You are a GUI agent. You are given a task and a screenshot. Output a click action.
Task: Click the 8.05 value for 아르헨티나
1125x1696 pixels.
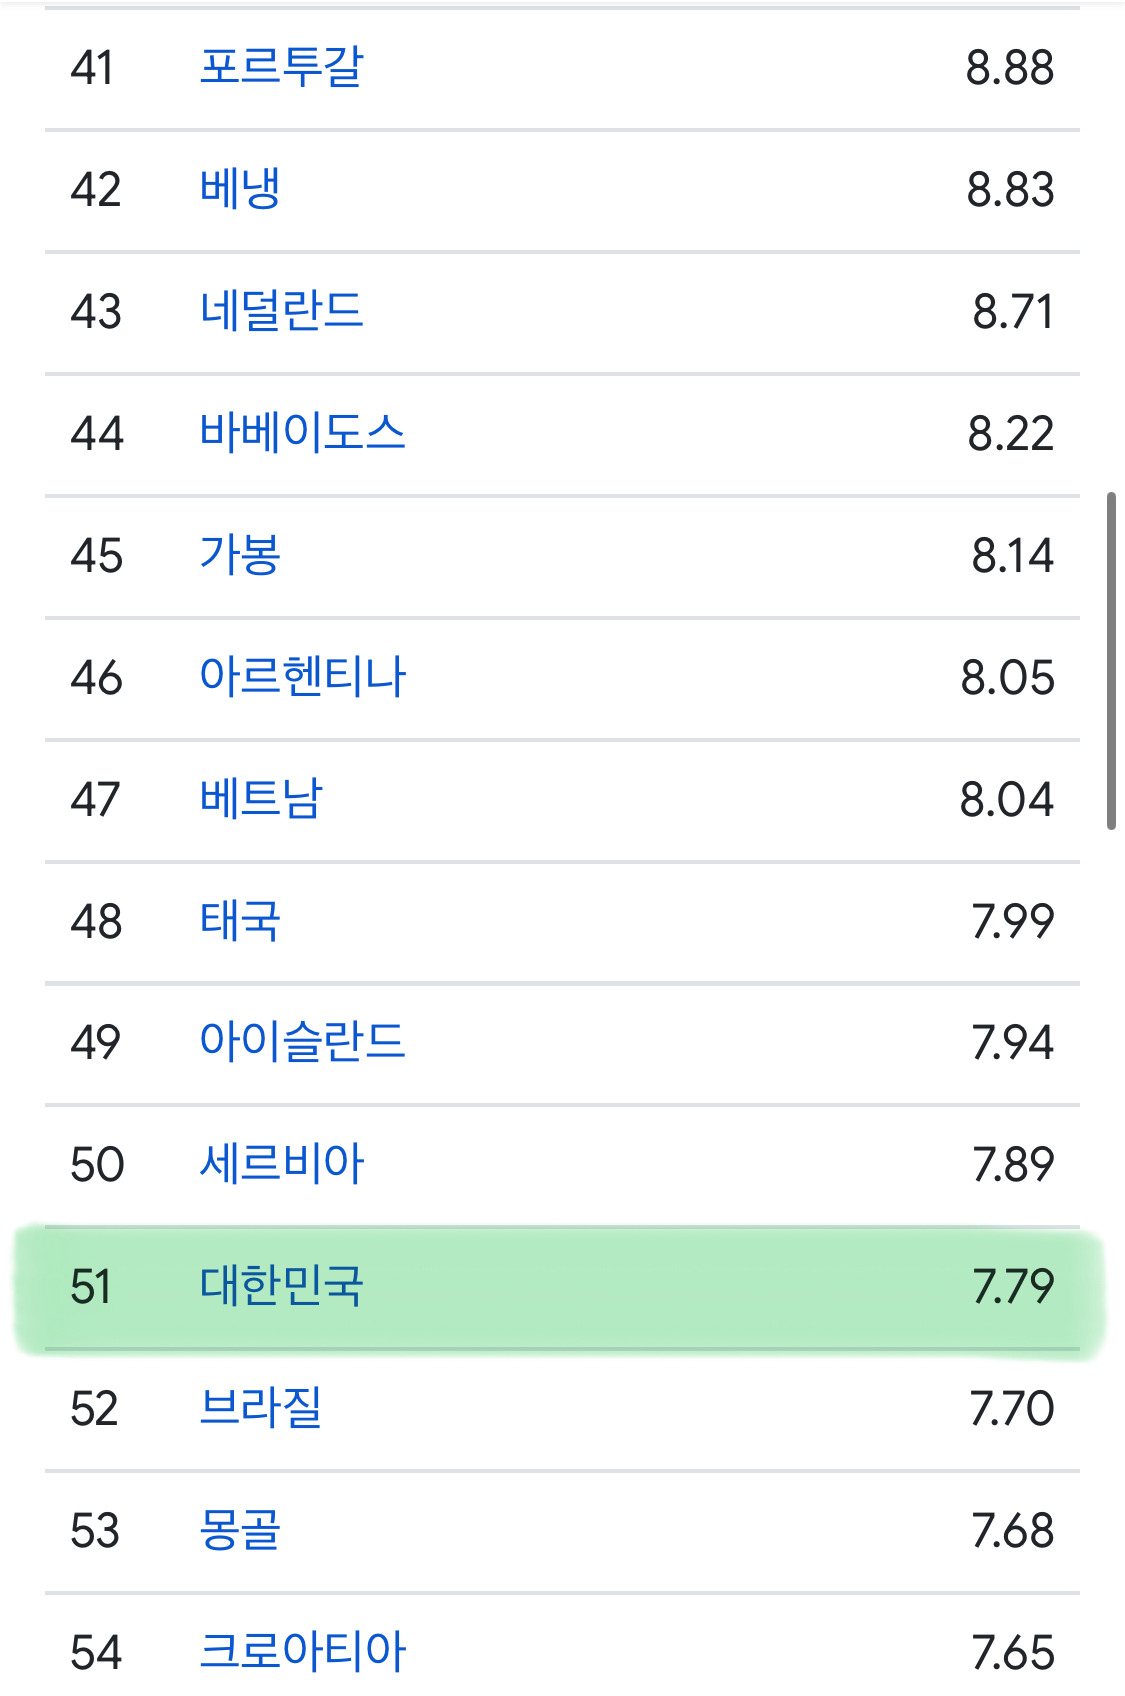pyautogui.click(x=1007, y=677)
